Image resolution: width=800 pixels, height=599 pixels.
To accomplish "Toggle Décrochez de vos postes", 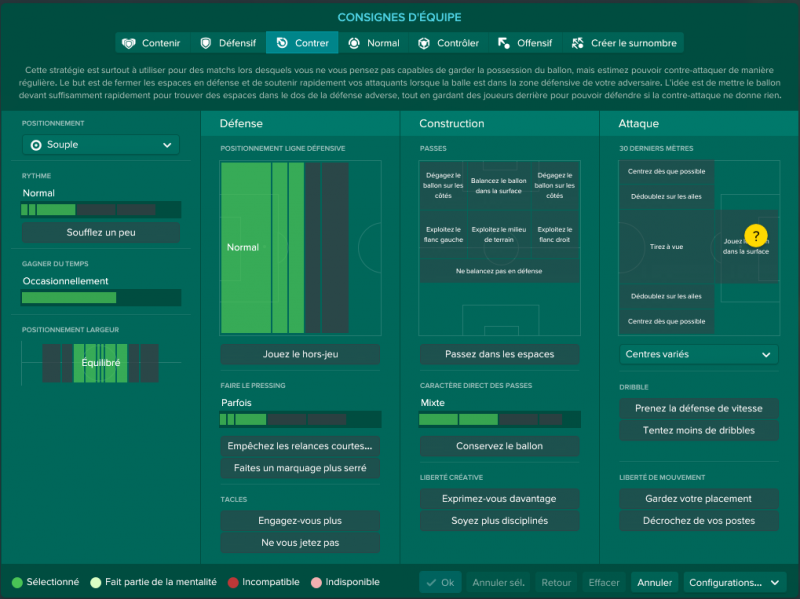I will tap(698, 520).
